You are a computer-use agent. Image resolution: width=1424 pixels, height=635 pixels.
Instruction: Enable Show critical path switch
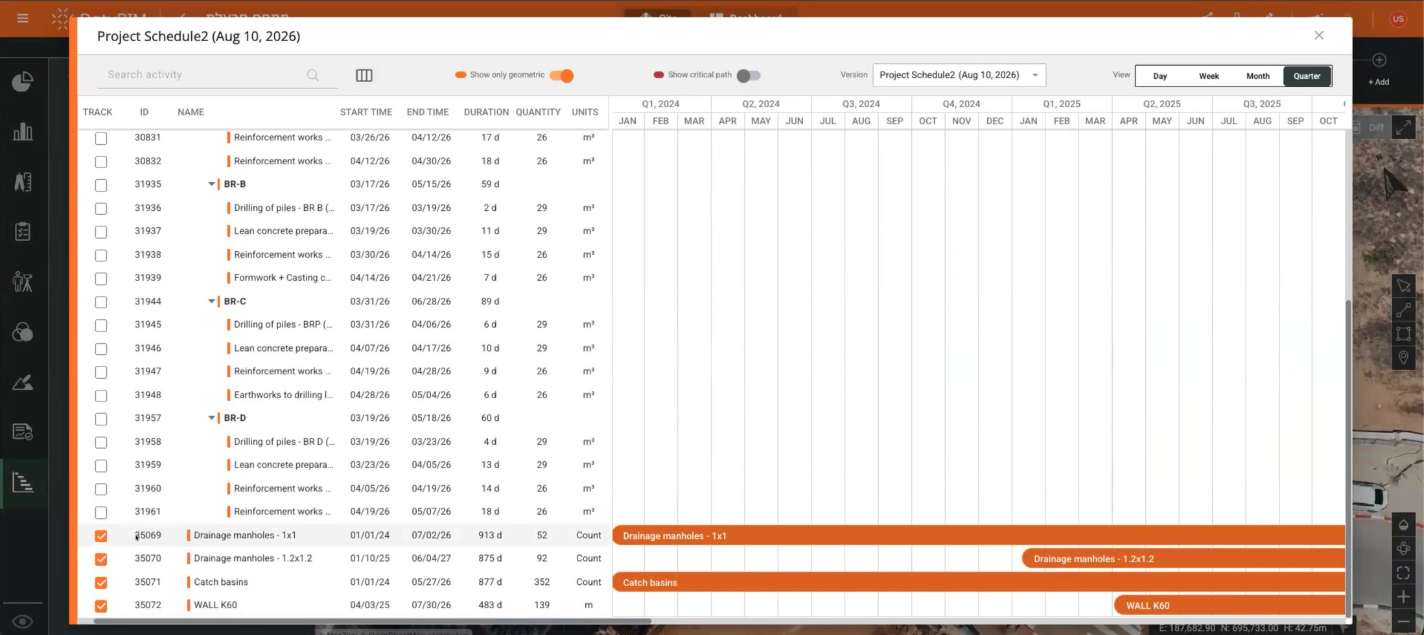pos(749,76)
